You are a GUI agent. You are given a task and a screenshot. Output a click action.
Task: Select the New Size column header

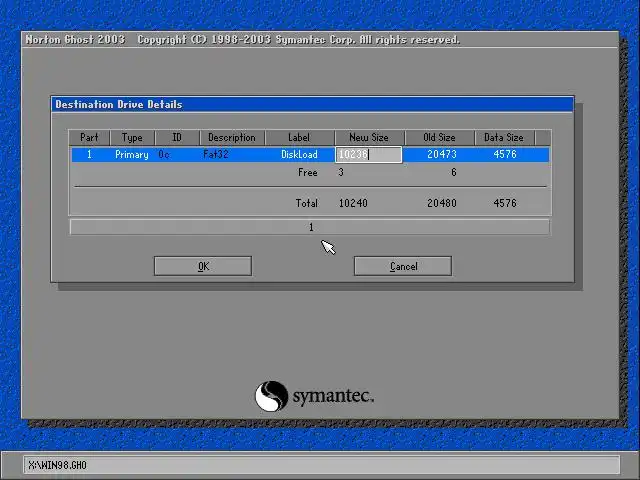369,138
